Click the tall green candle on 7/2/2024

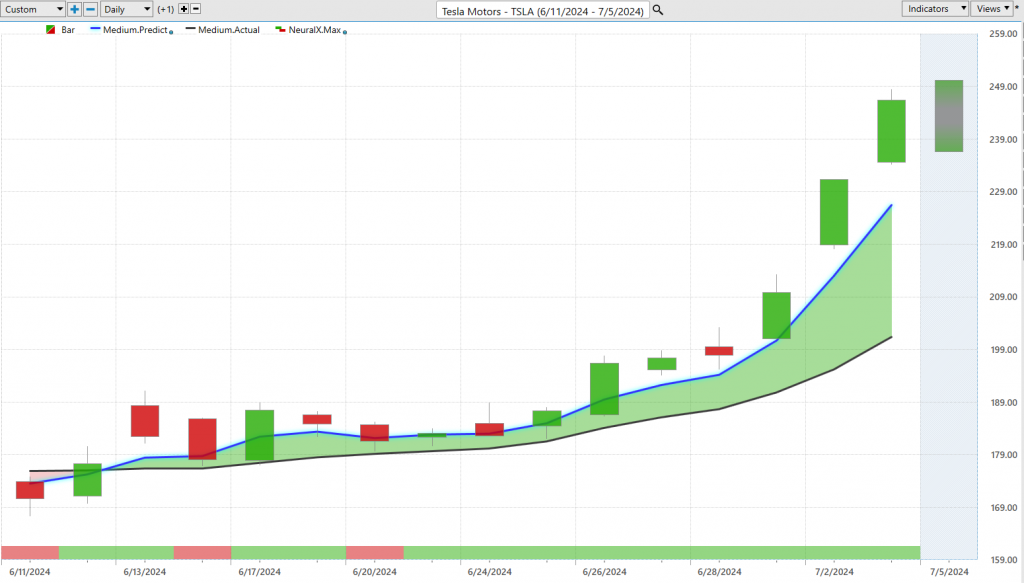(834, 212)
